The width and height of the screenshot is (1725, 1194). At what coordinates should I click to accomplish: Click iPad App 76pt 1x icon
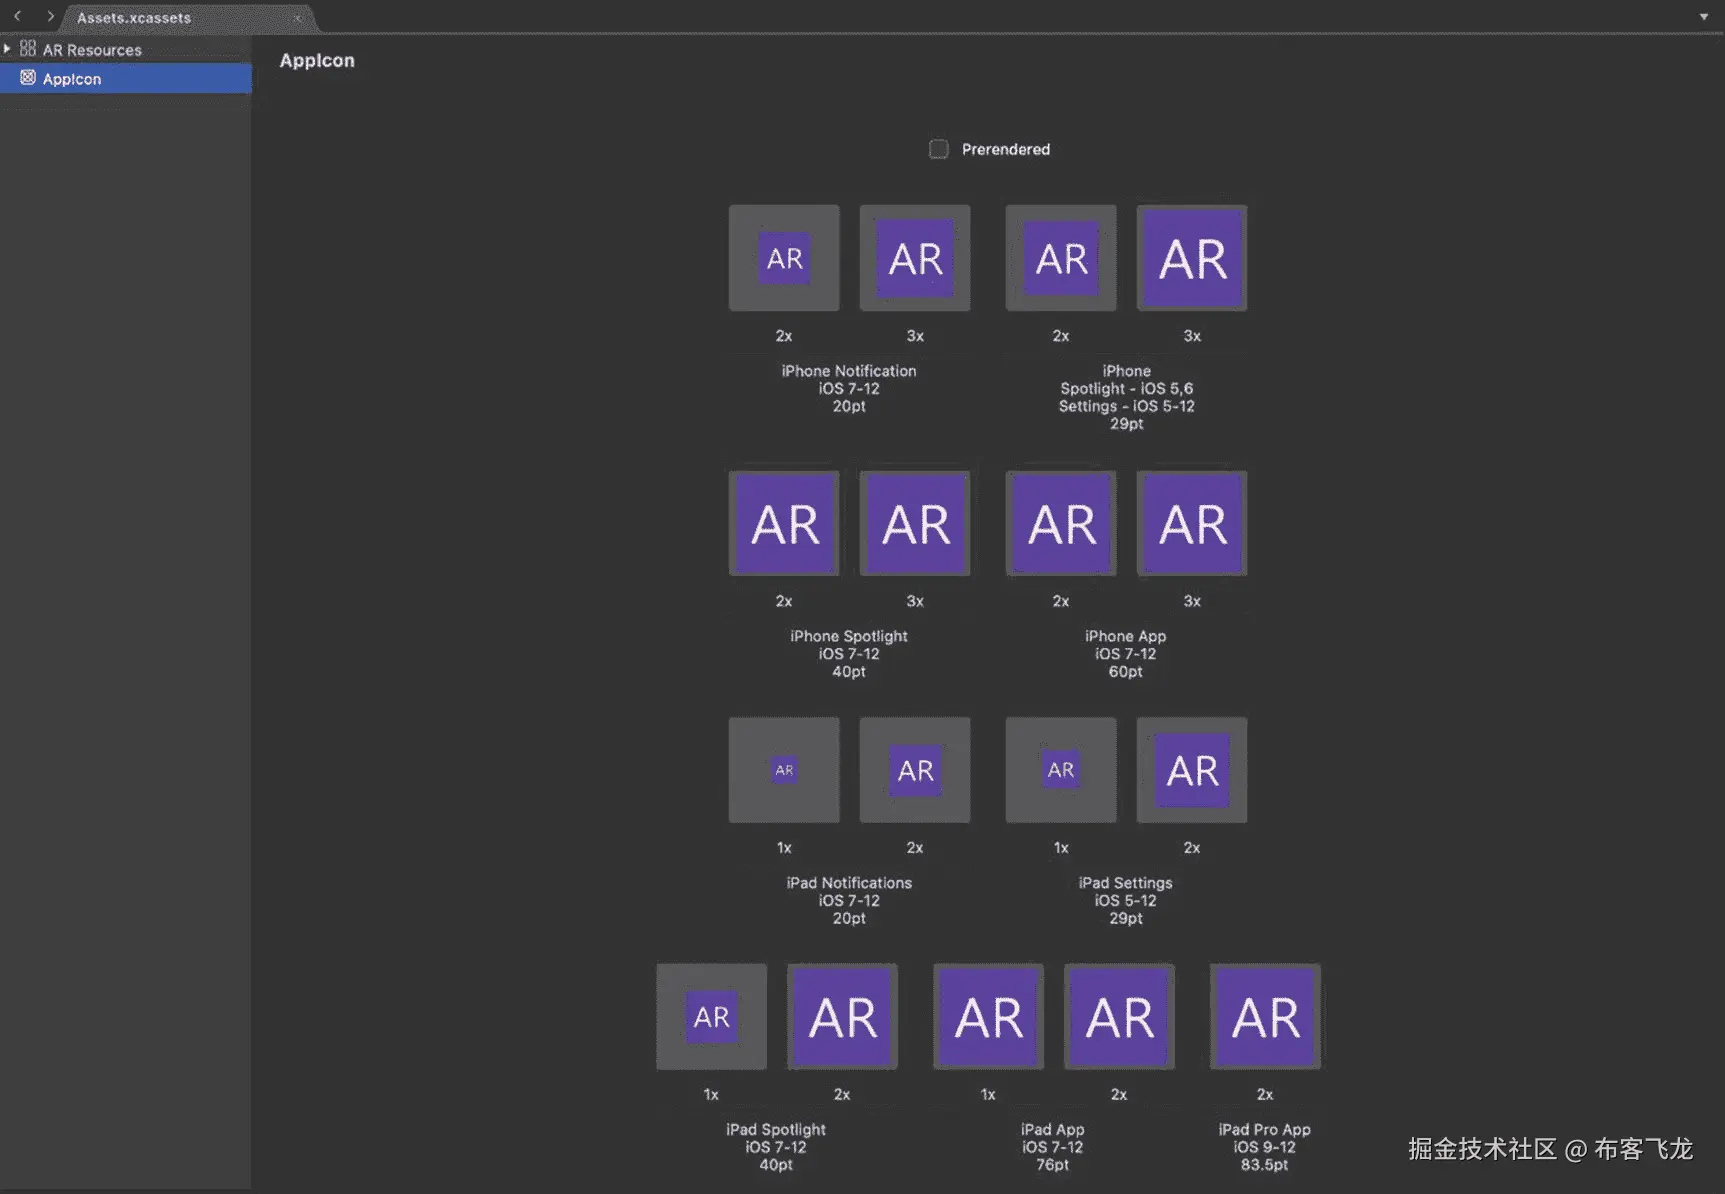click(x=988, y=1017)
